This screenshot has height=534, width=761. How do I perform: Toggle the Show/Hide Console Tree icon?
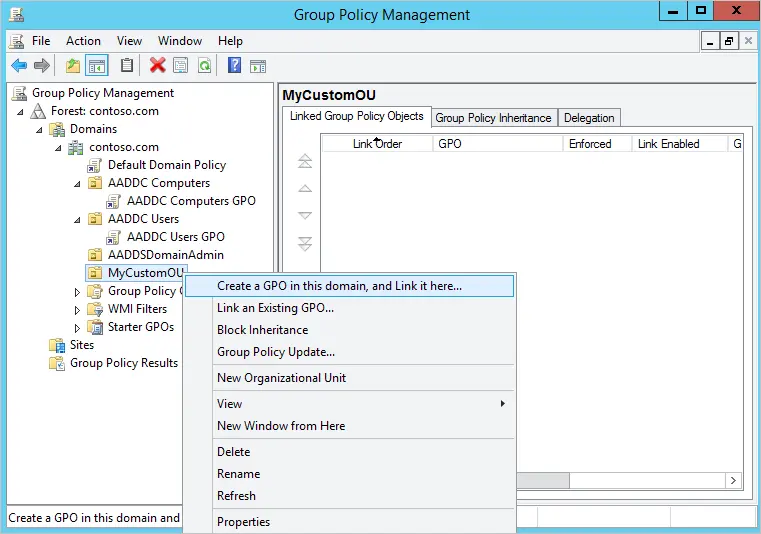click(x=97, y=66)
